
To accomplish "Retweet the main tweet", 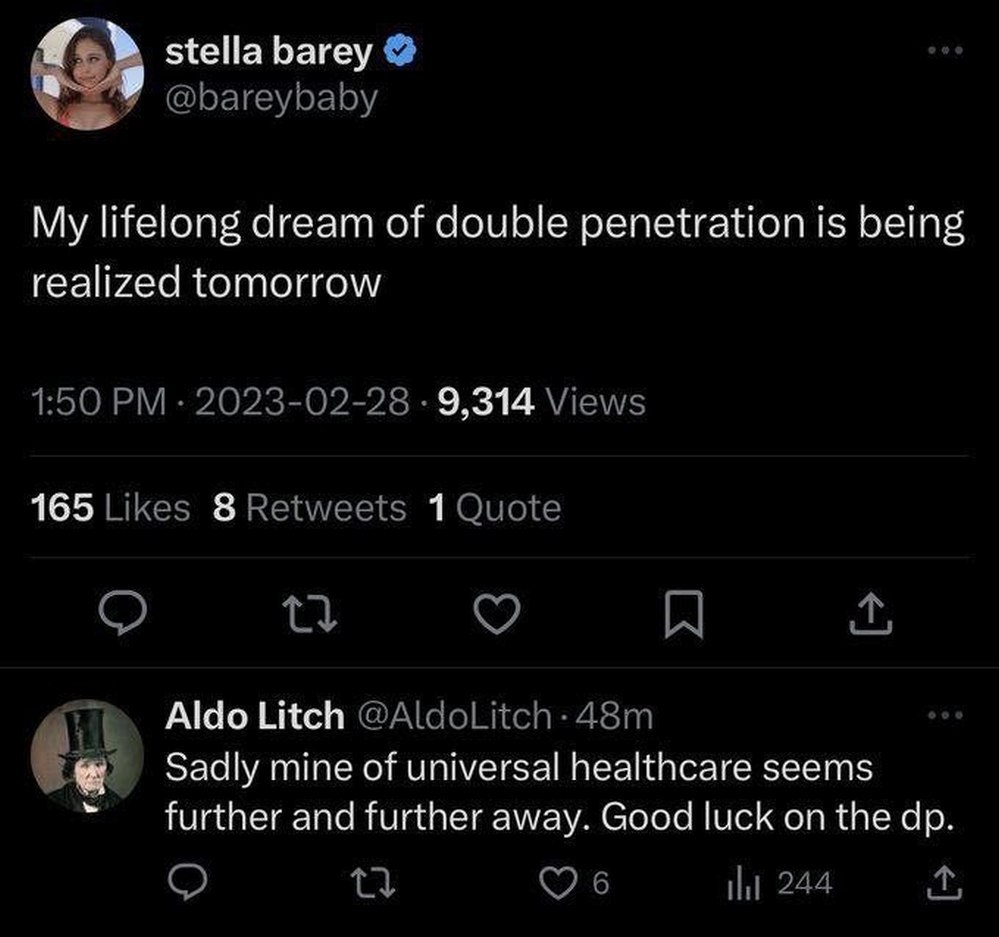I will click(x=310, y=614).
